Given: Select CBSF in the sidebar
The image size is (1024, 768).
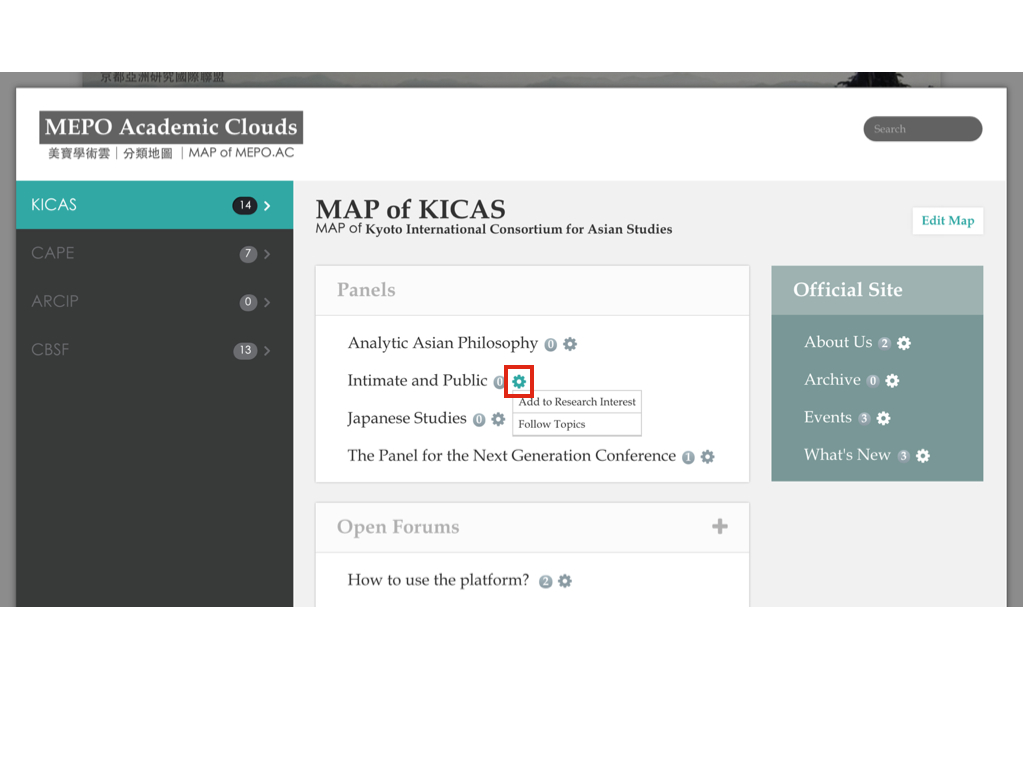Looking at the screenshot, I should 155,350.
